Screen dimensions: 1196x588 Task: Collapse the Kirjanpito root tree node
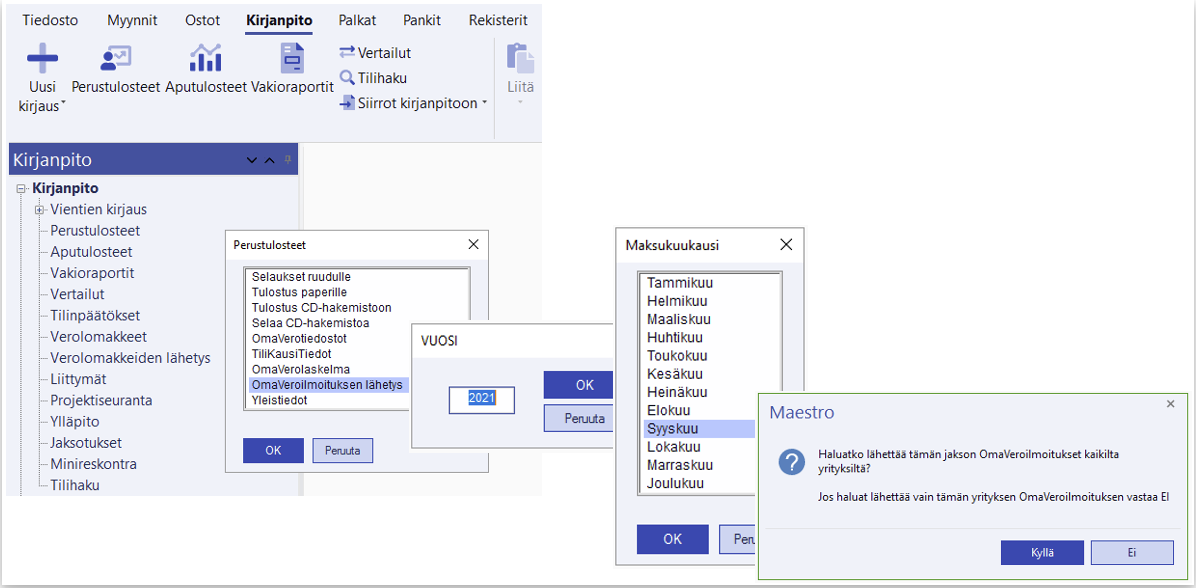pos(21,189)
